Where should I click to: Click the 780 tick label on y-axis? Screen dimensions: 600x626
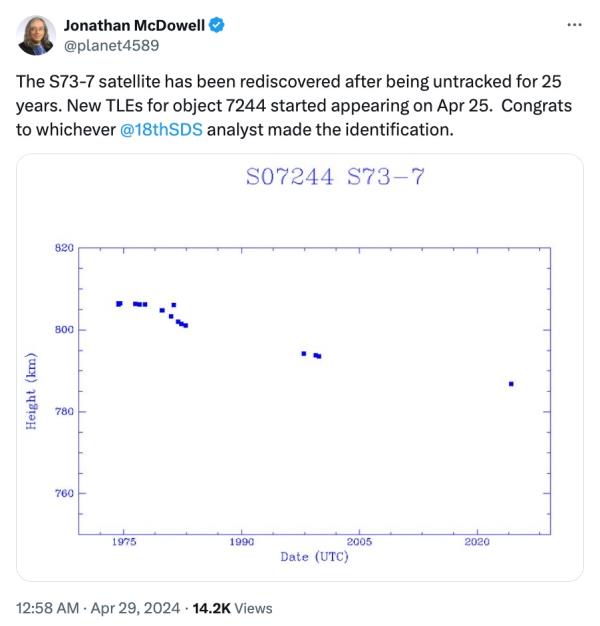pos(62,412)
